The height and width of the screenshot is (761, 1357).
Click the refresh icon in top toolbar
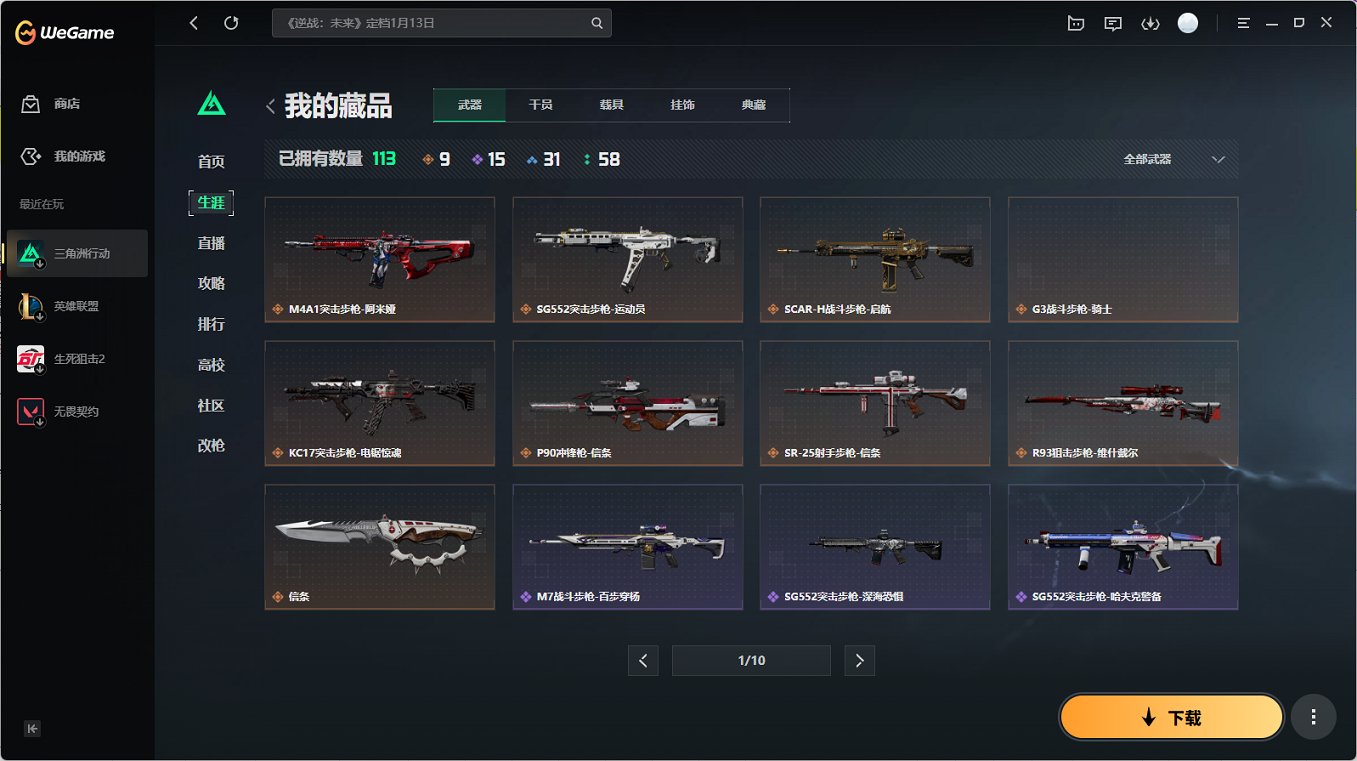[231, 23]
